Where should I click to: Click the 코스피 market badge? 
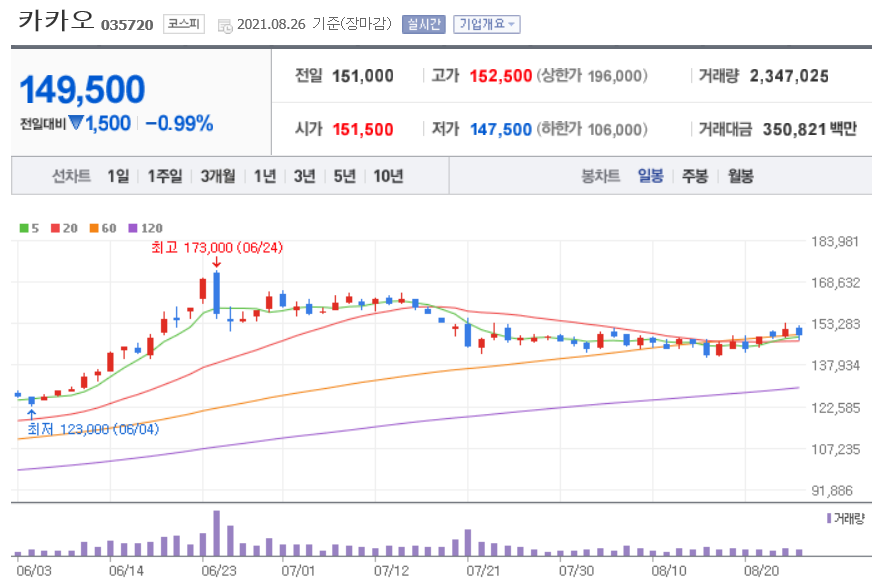click(x=184, y=24)
